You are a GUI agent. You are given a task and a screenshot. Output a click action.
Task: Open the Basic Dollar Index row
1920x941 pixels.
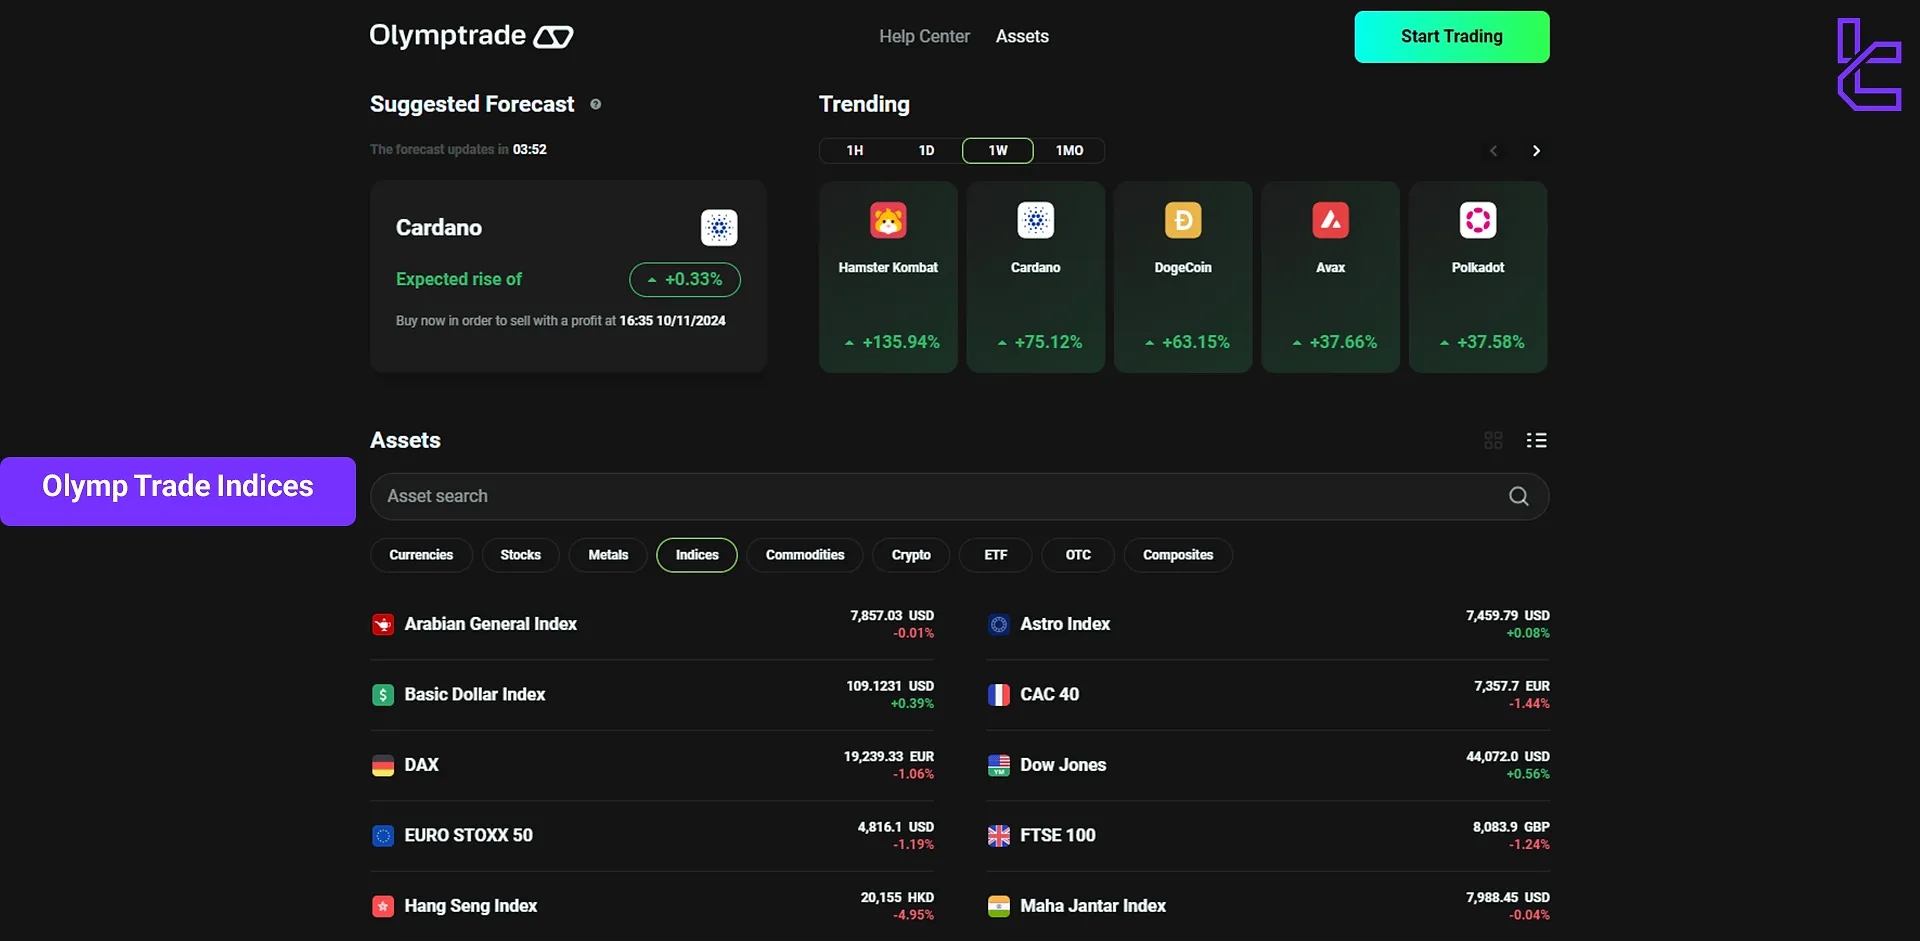point(653,695)
